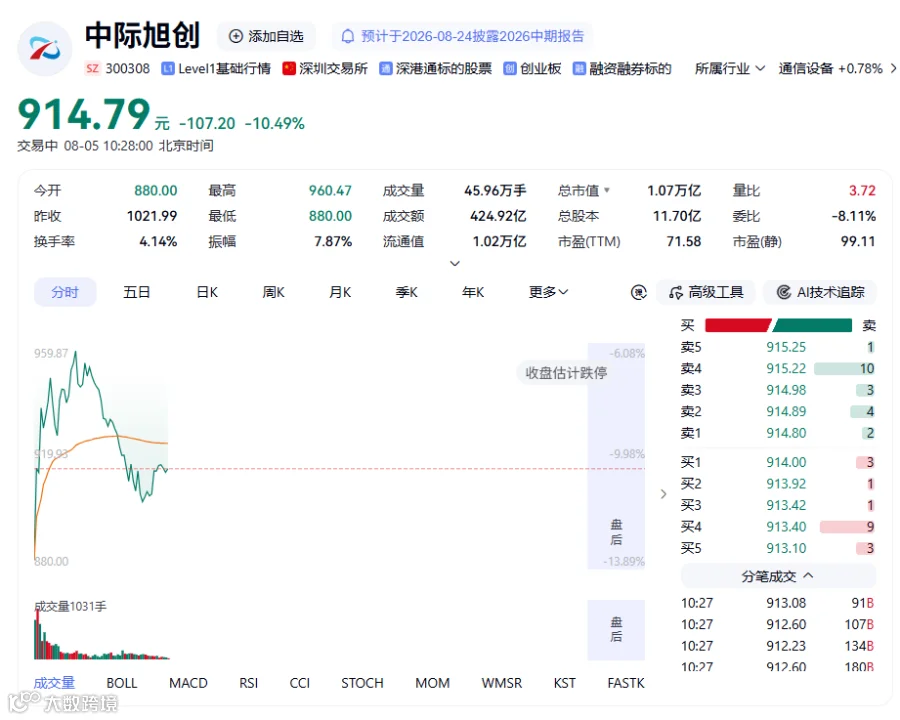900x720 pixels.
Task: Open the 更多 periods dropdown
Action: point(548,292)
